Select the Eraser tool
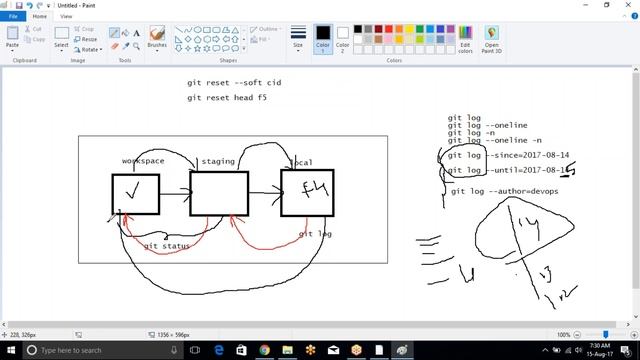Viewport: 640px width, 360px height. pyautogui.click(x=114, y=46)
